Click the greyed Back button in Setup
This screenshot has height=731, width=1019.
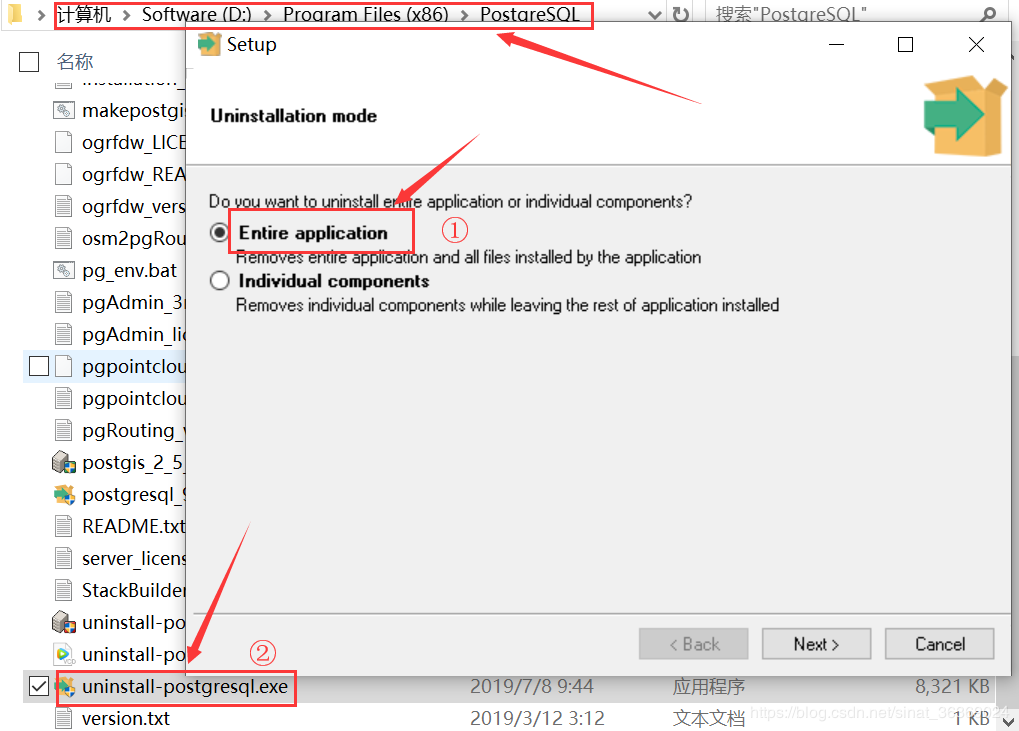pos(693,644)
